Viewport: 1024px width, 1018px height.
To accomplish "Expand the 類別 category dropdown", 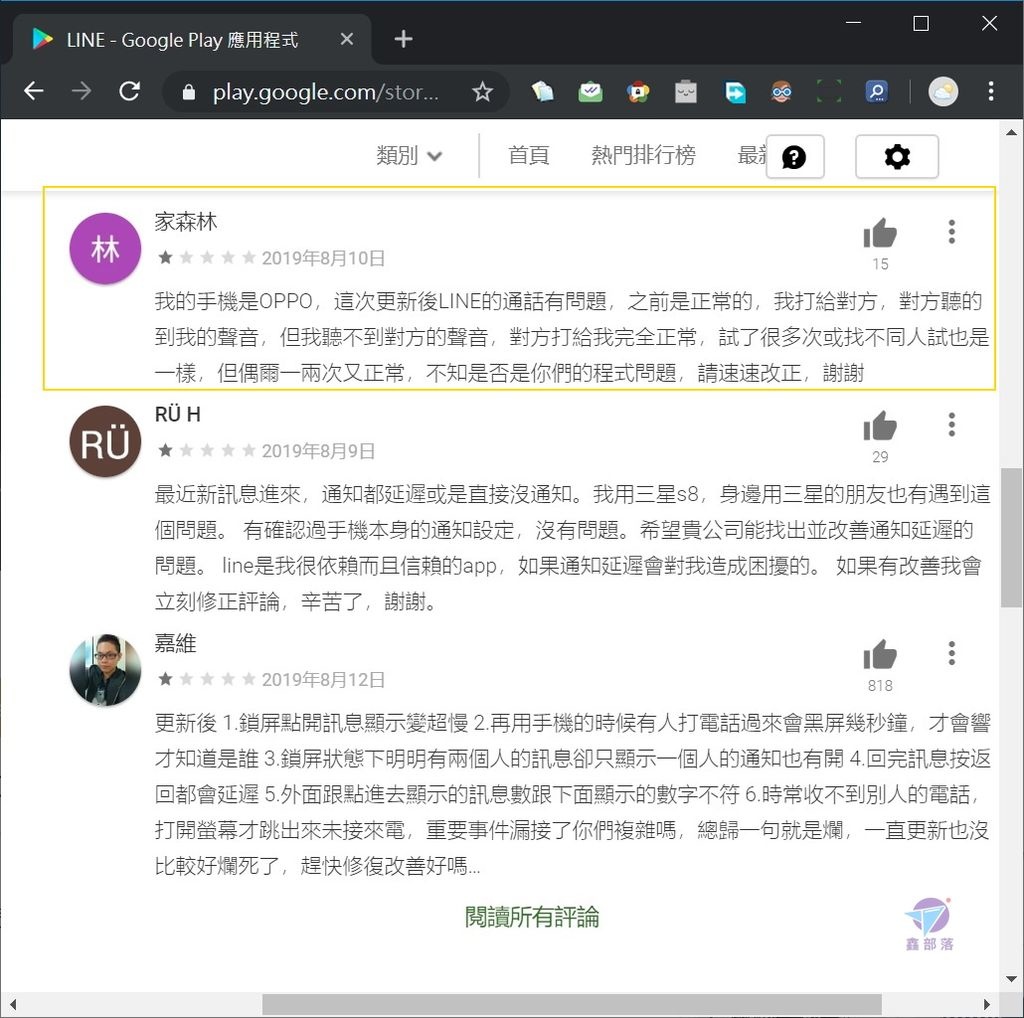I will tap(409, 155).
